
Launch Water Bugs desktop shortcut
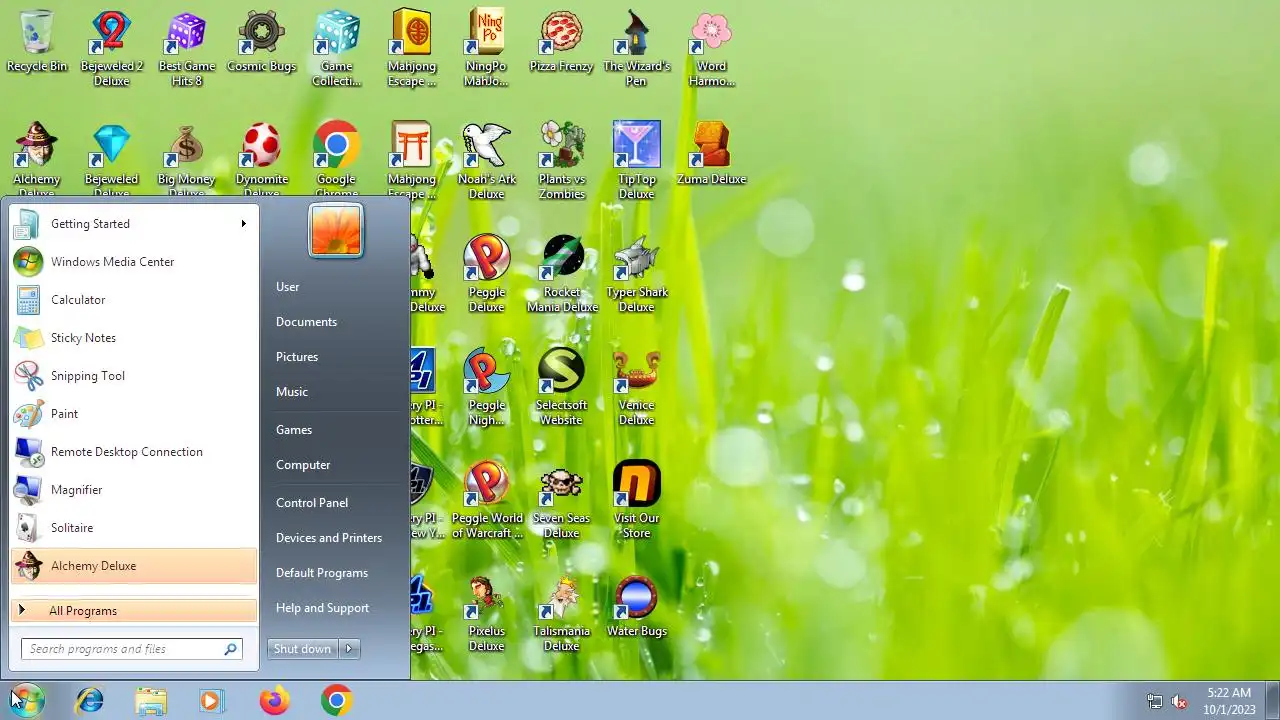coord(637,607)
